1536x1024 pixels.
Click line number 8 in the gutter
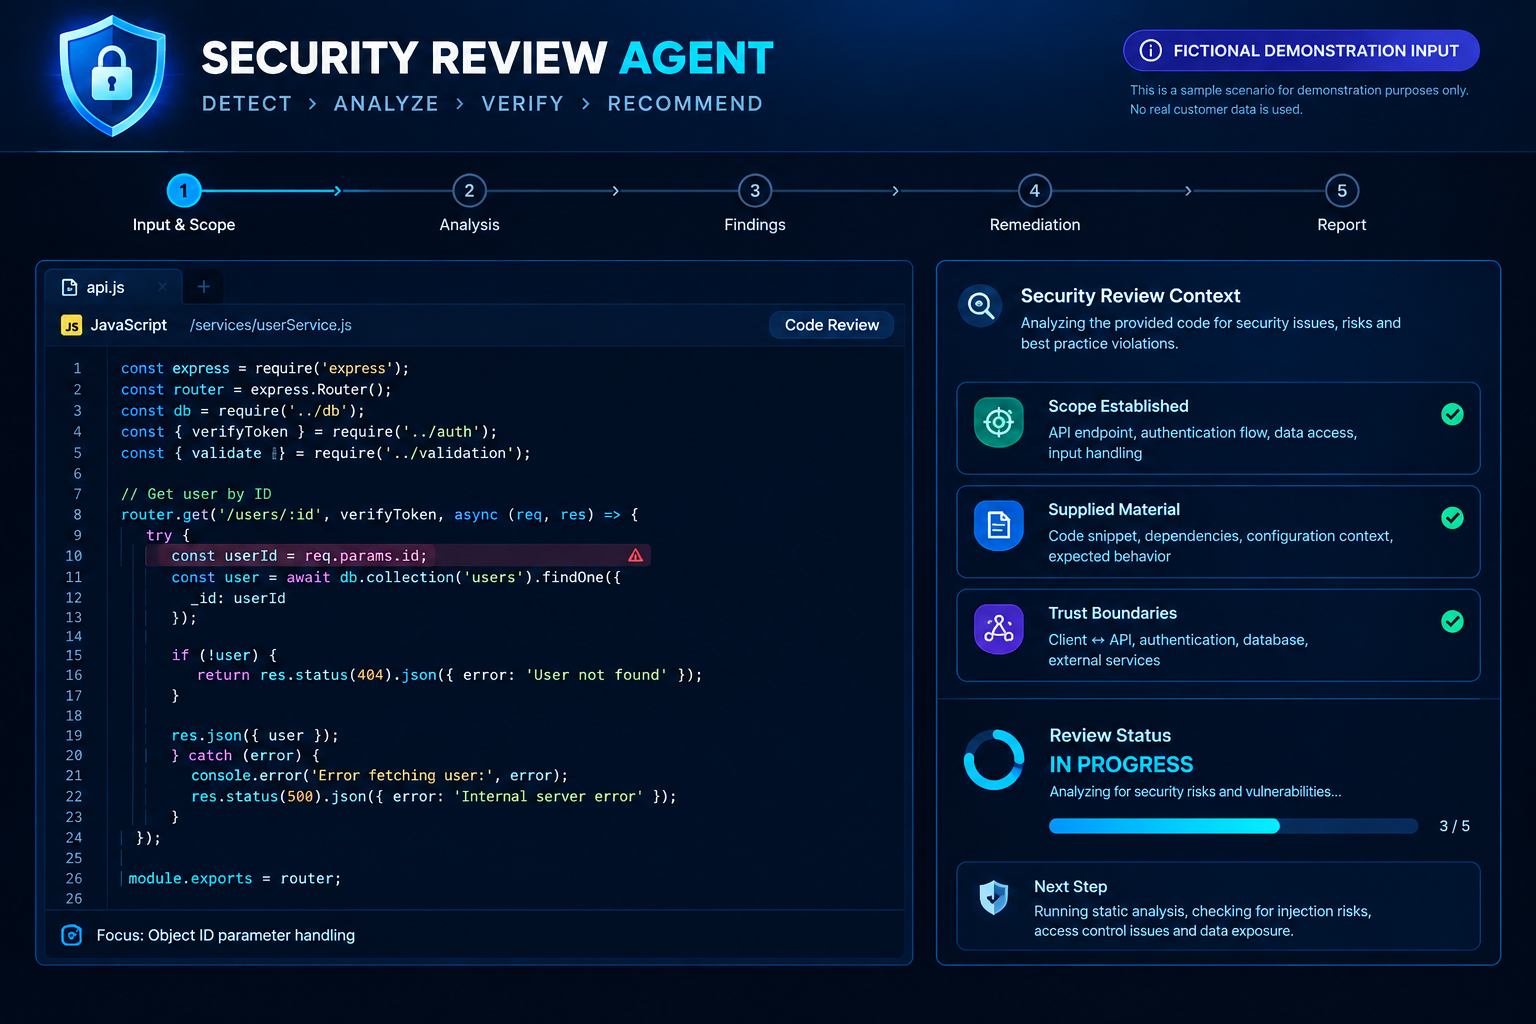[77, 515]
